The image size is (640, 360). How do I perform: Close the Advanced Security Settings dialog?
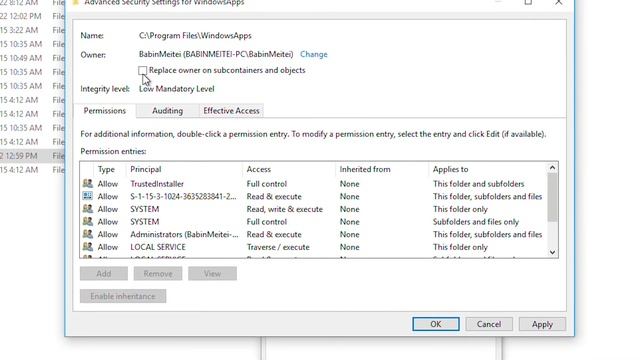click(x=558, y=2)
